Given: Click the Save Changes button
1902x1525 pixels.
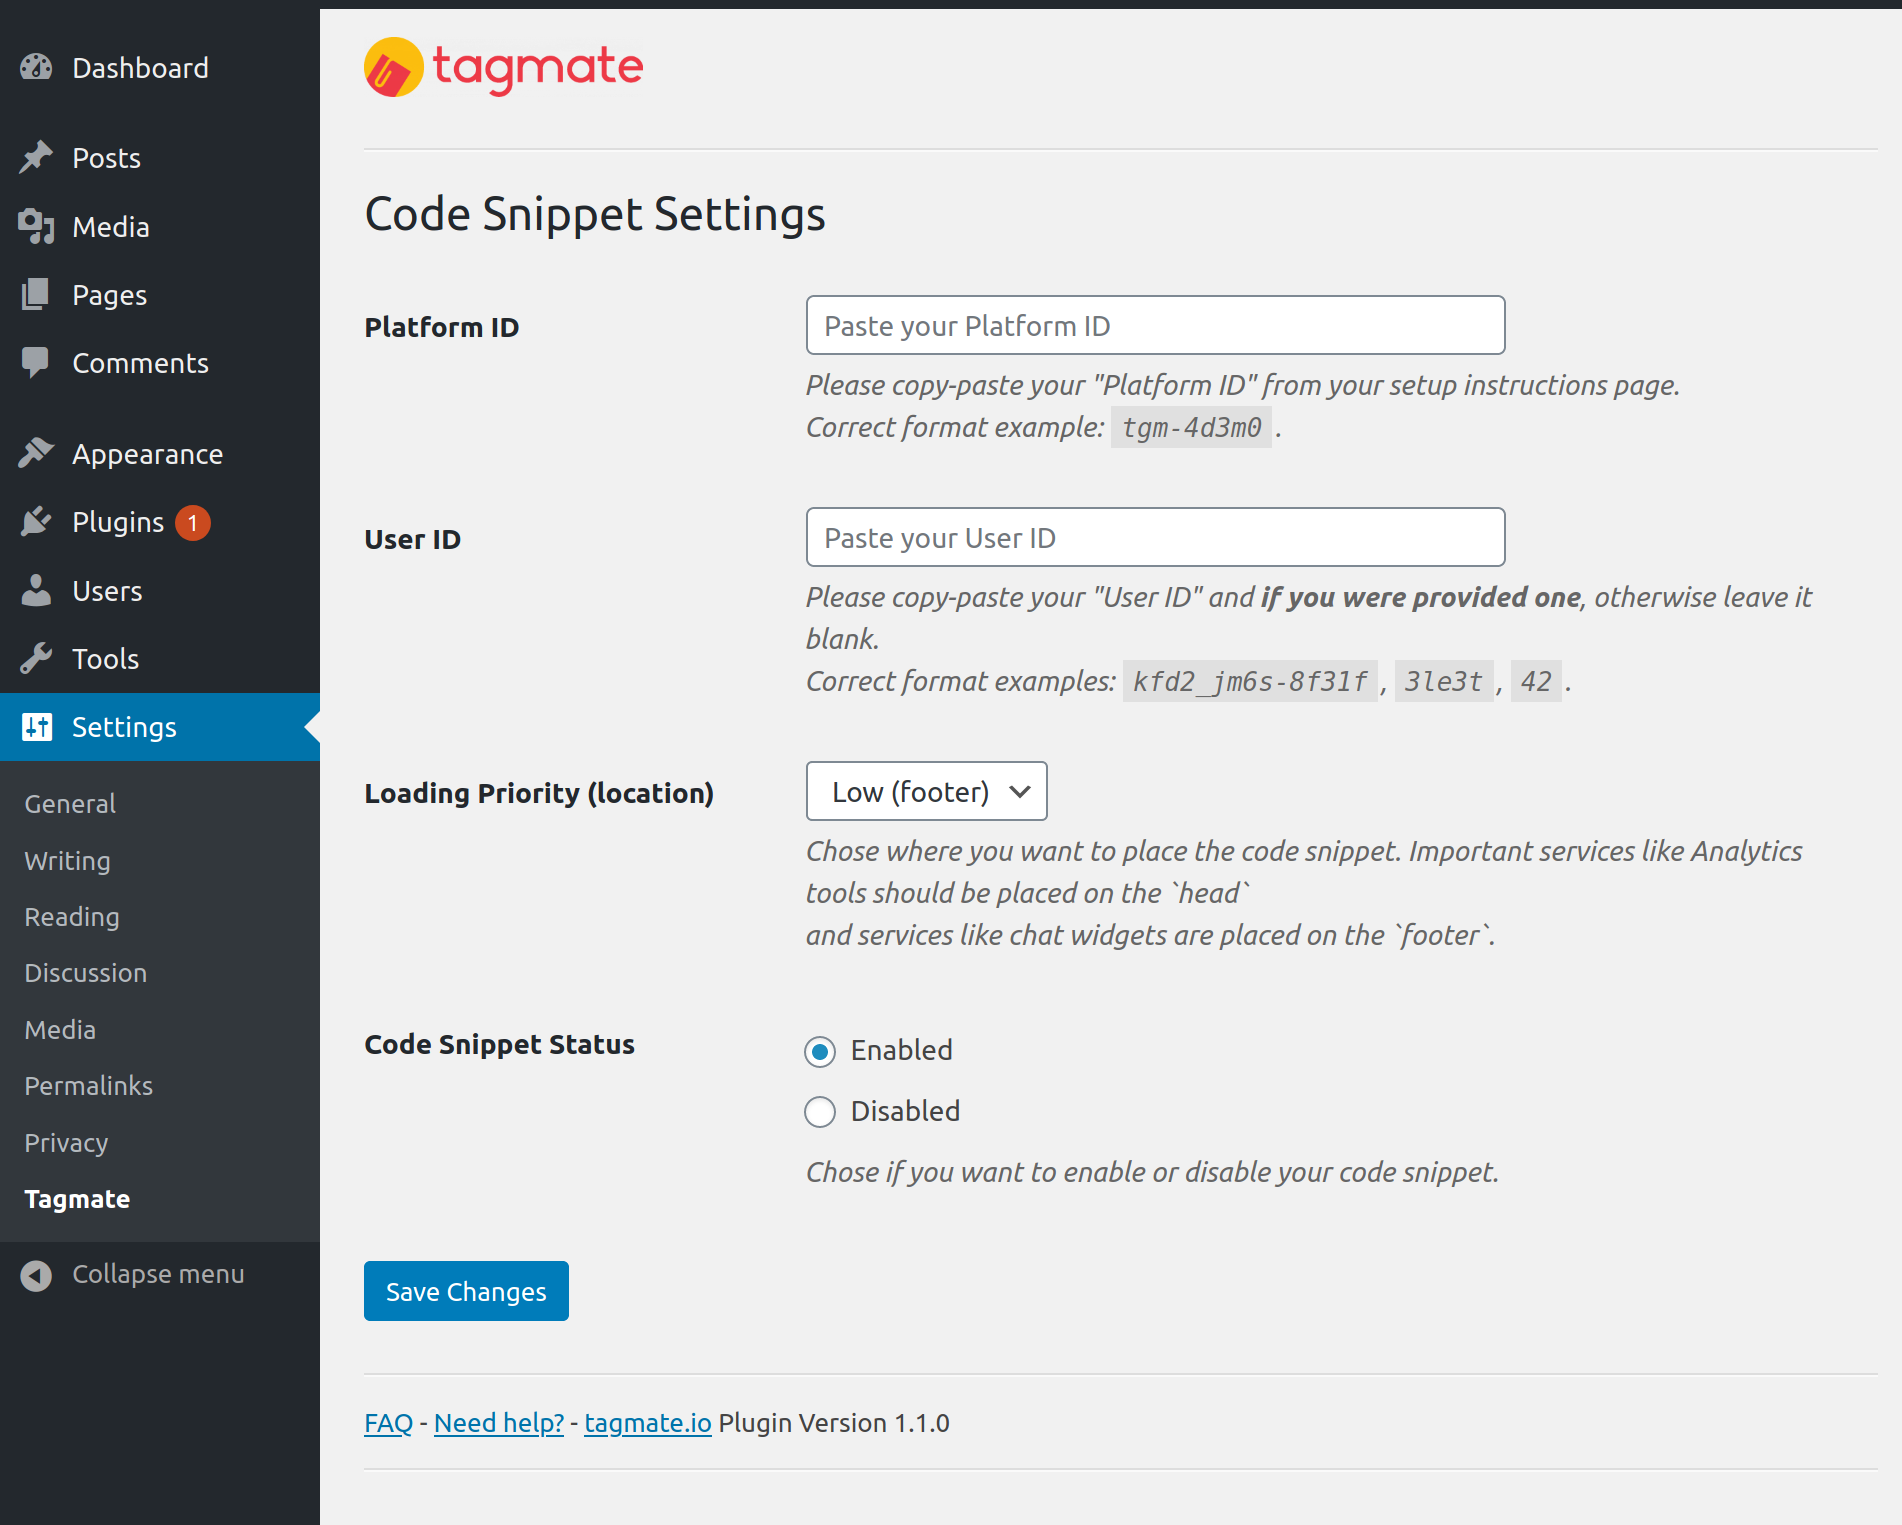Looking at the screenshot, I should point(466,1291).
